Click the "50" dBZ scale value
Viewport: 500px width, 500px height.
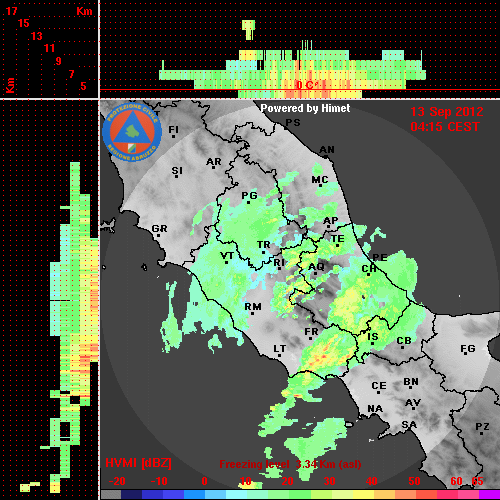click(414, 481)
